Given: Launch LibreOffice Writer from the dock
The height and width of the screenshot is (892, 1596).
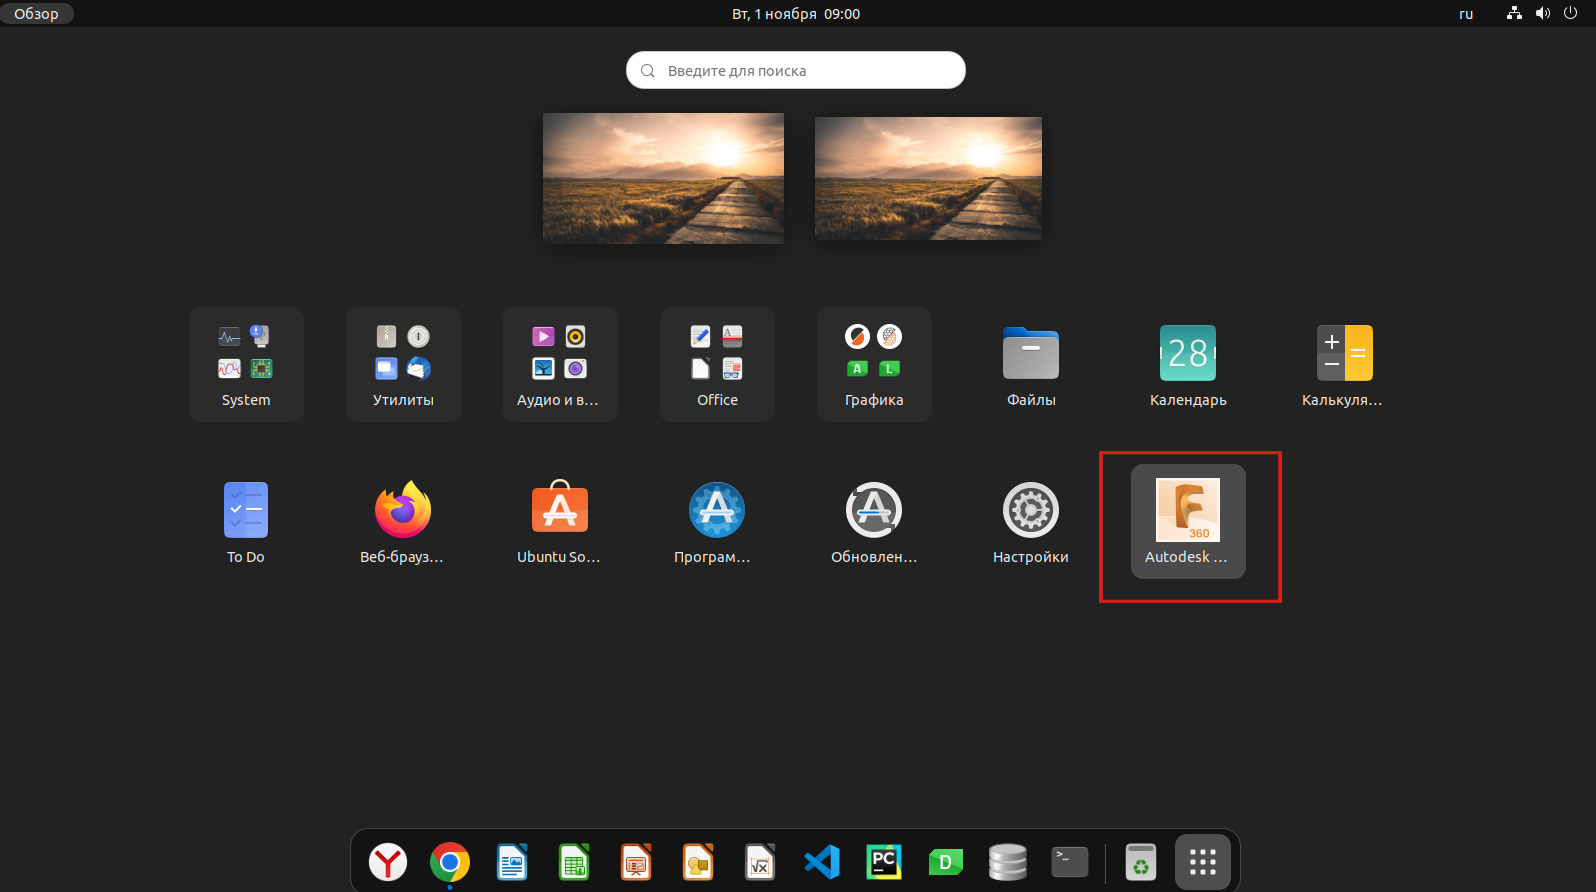Looking at the screenshot, I should [x=512, y=862].
